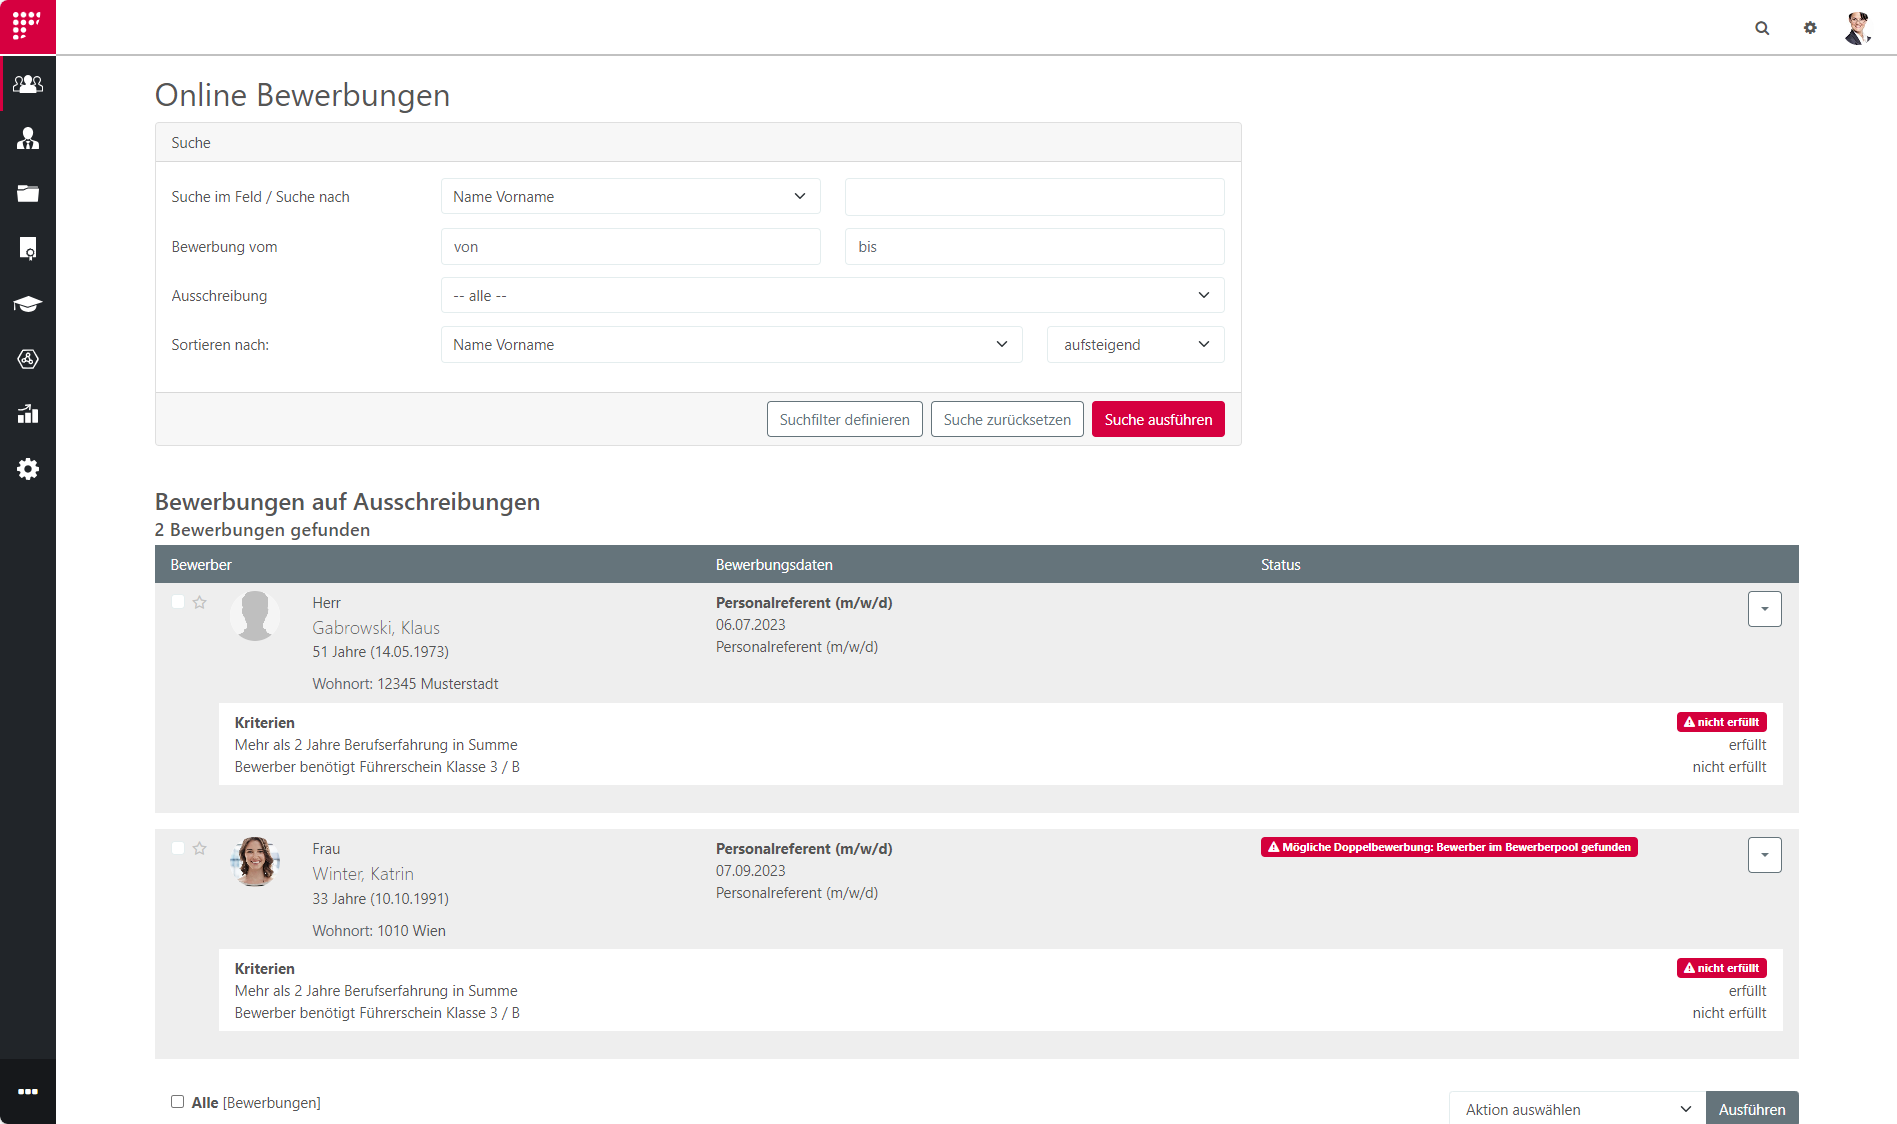Open the header settings gear icon
1897x1124 pixels.
[1810, 28]
